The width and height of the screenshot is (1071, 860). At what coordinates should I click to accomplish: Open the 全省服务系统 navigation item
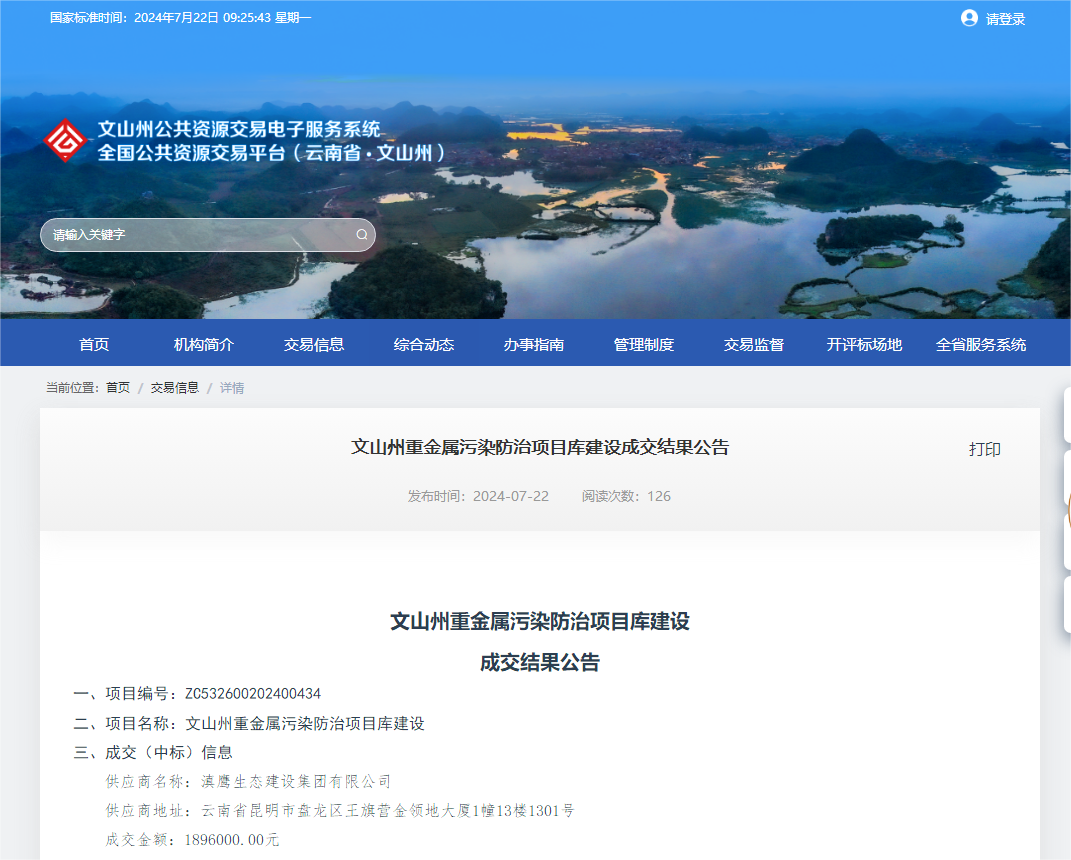pos(981,343)
